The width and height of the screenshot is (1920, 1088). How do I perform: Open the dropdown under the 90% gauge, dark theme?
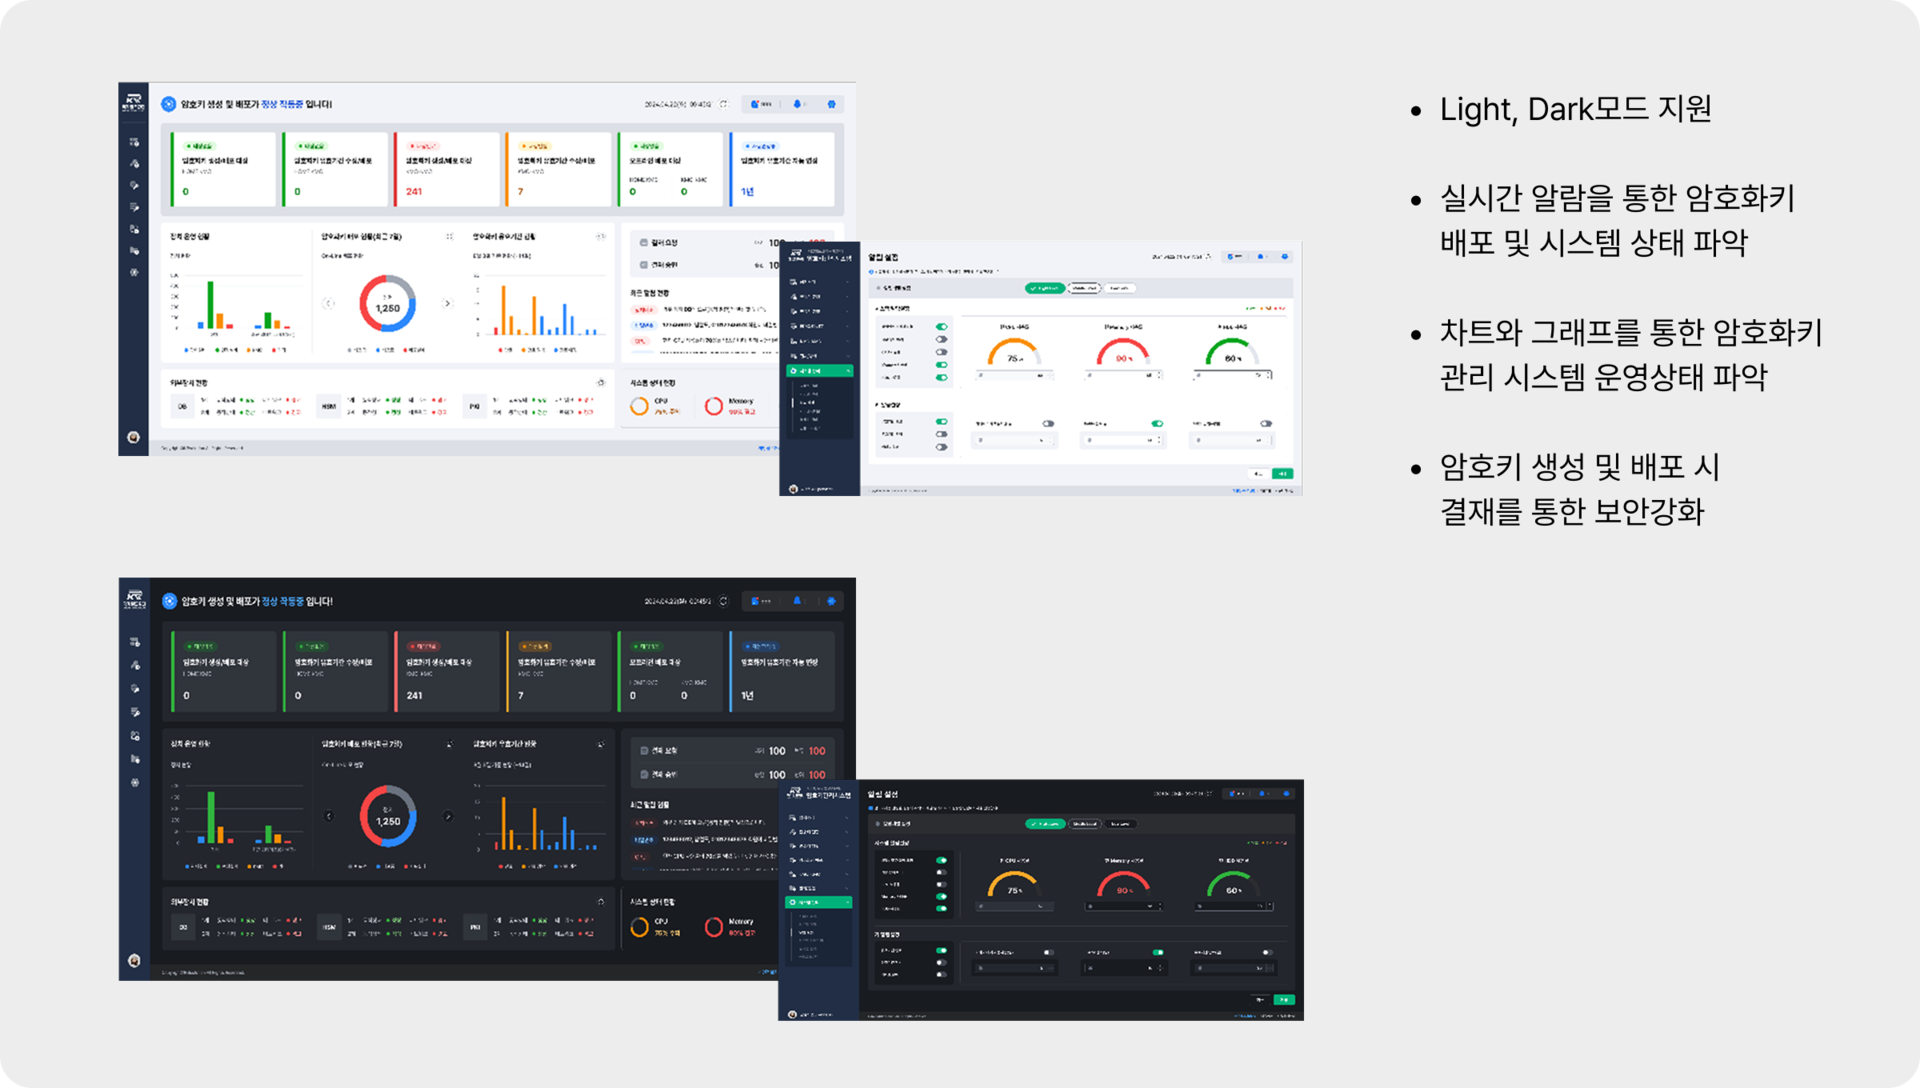coord(1124,907)
